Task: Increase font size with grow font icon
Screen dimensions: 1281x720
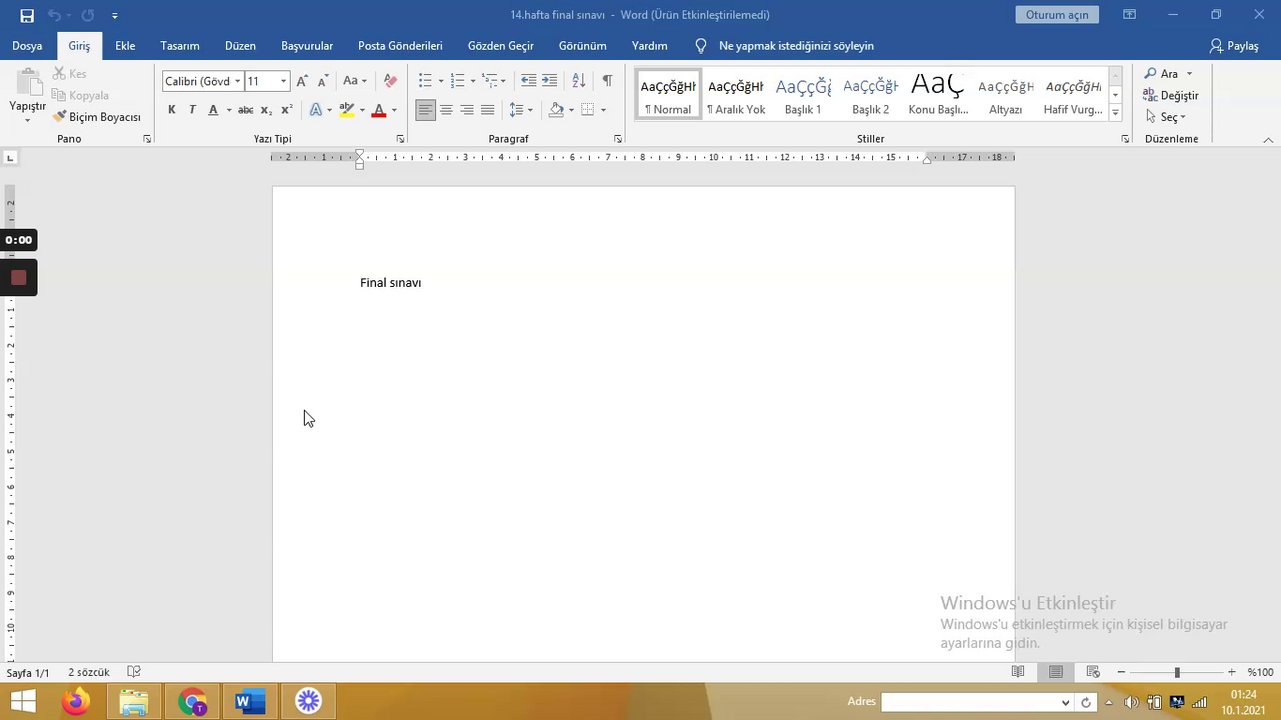Action: (x=302, y=81)
